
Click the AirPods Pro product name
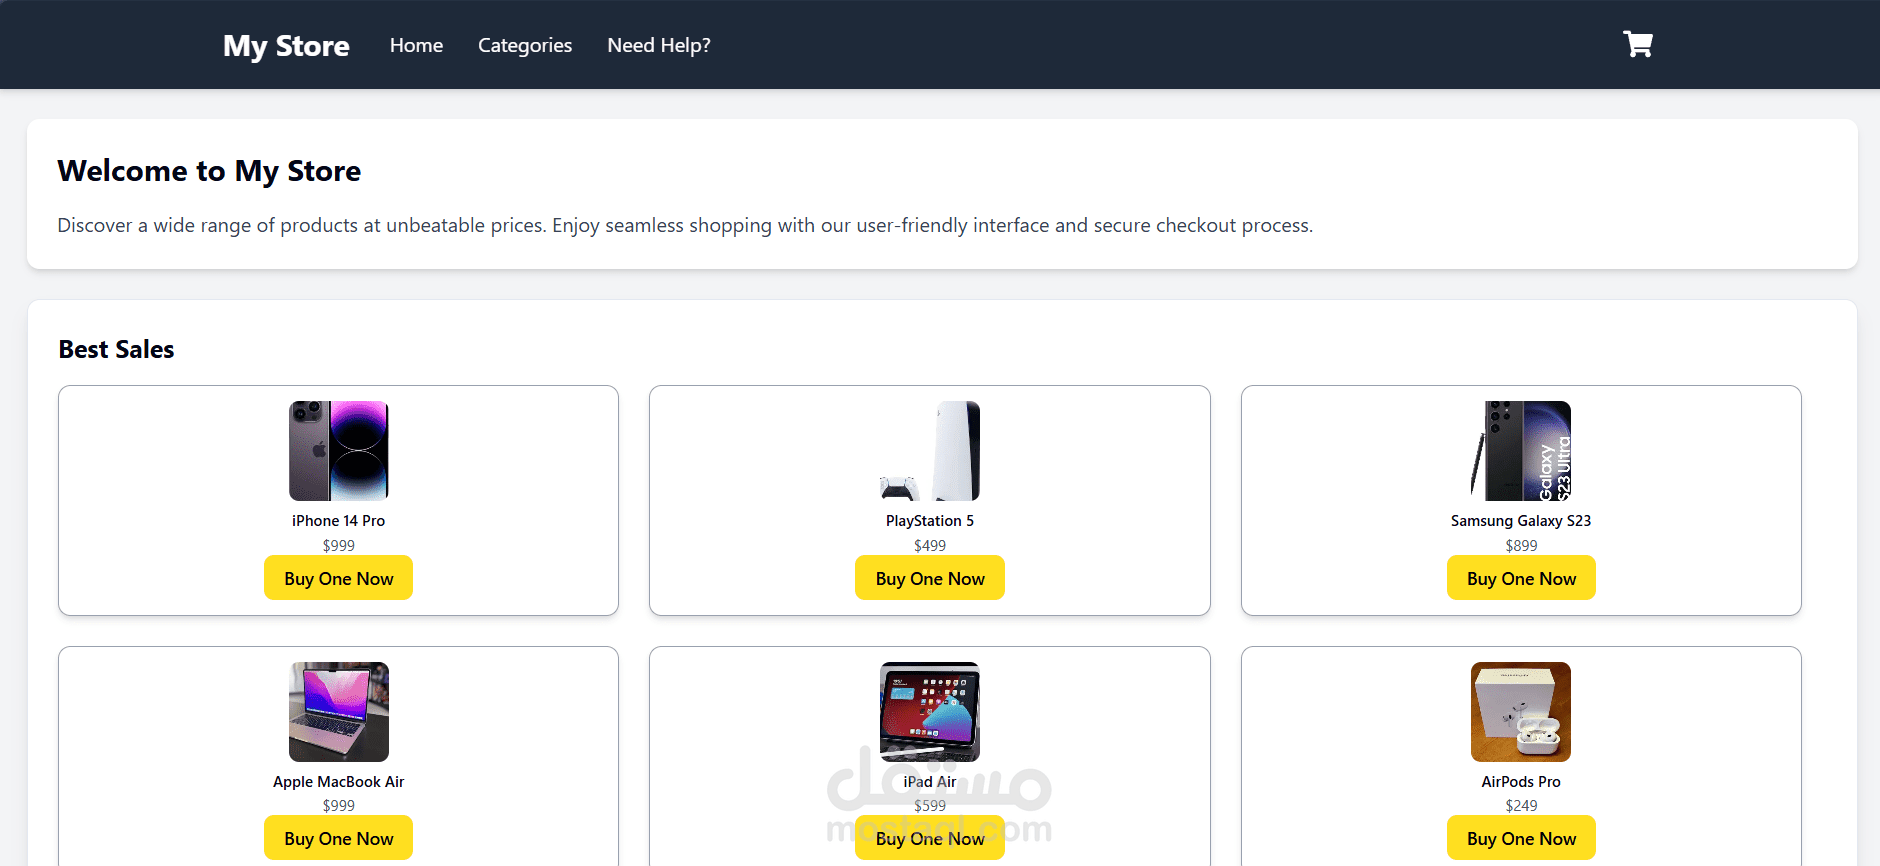tap(1521, 782)
